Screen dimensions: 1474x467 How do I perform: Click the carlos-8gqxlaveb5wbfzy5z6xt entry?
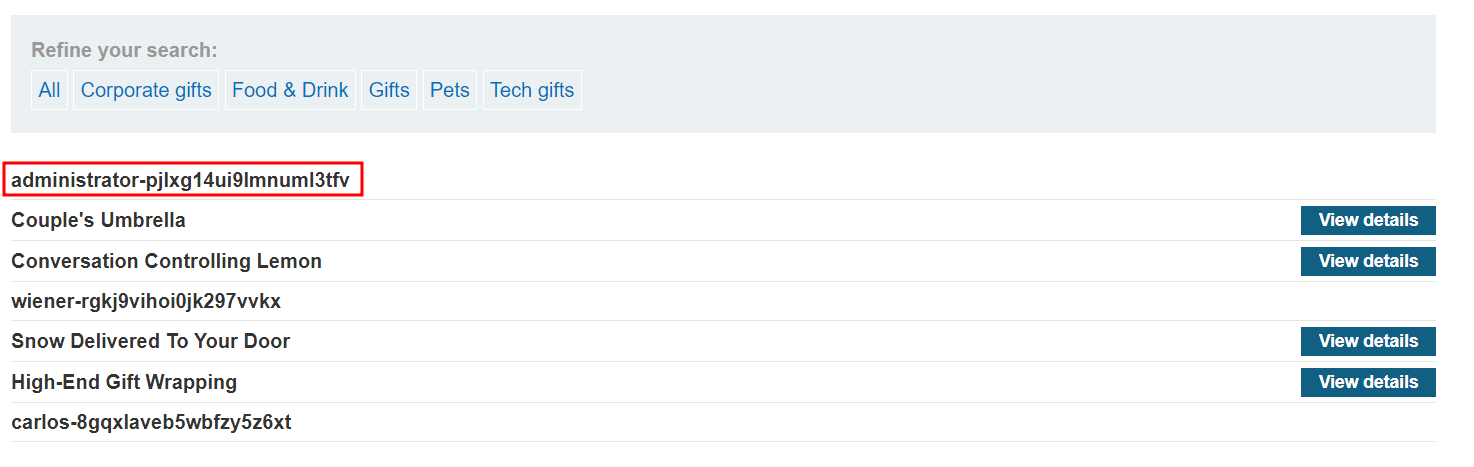(x=151, y=422)
